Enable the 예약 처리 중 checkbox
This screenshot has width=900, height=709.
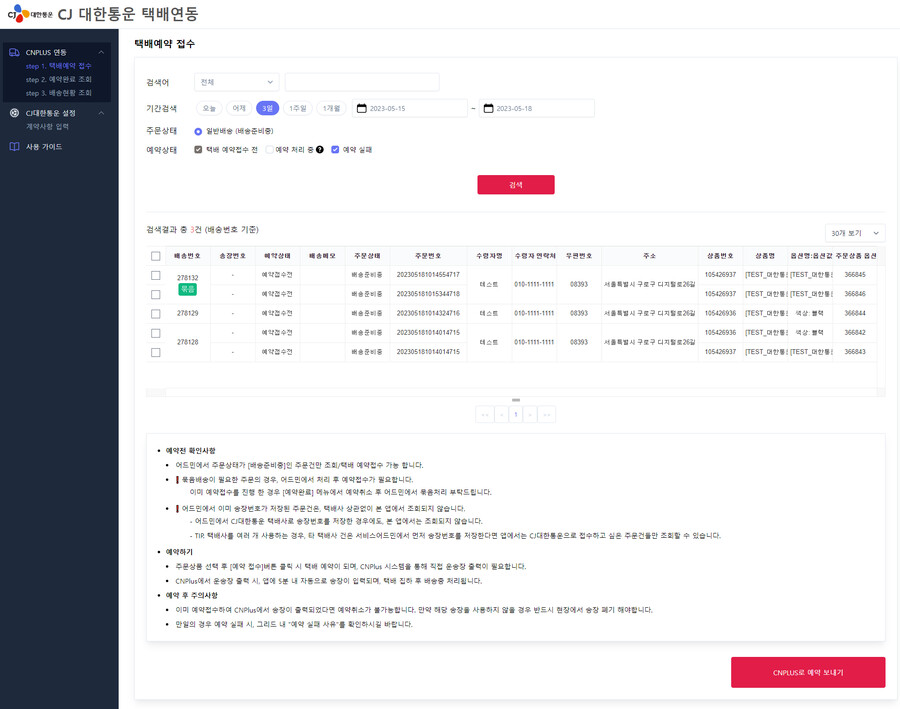click(270, 150)
